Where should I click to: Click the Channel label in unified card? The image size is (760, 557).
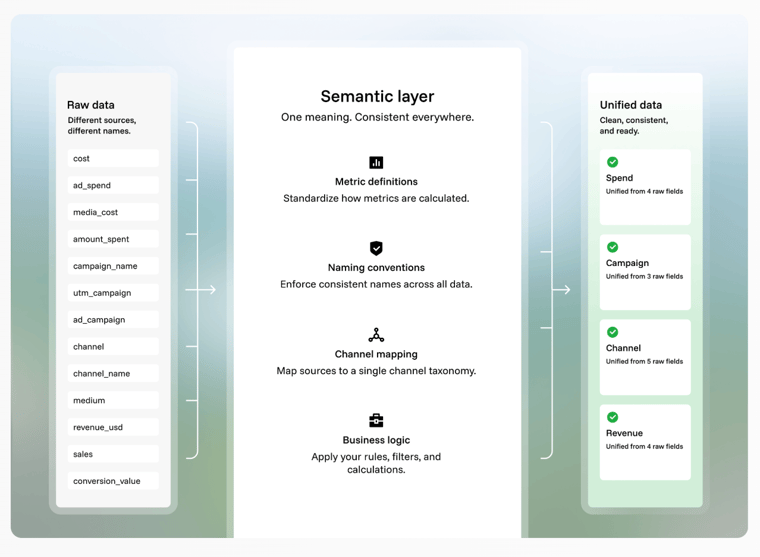[x=623, y=348]
